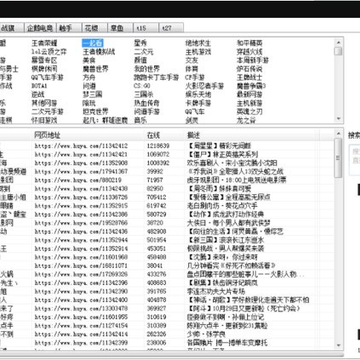Click the category list scroll-up arrow
Image resolution: width=360 pixels, height=360 pixels.
point(338,43)
